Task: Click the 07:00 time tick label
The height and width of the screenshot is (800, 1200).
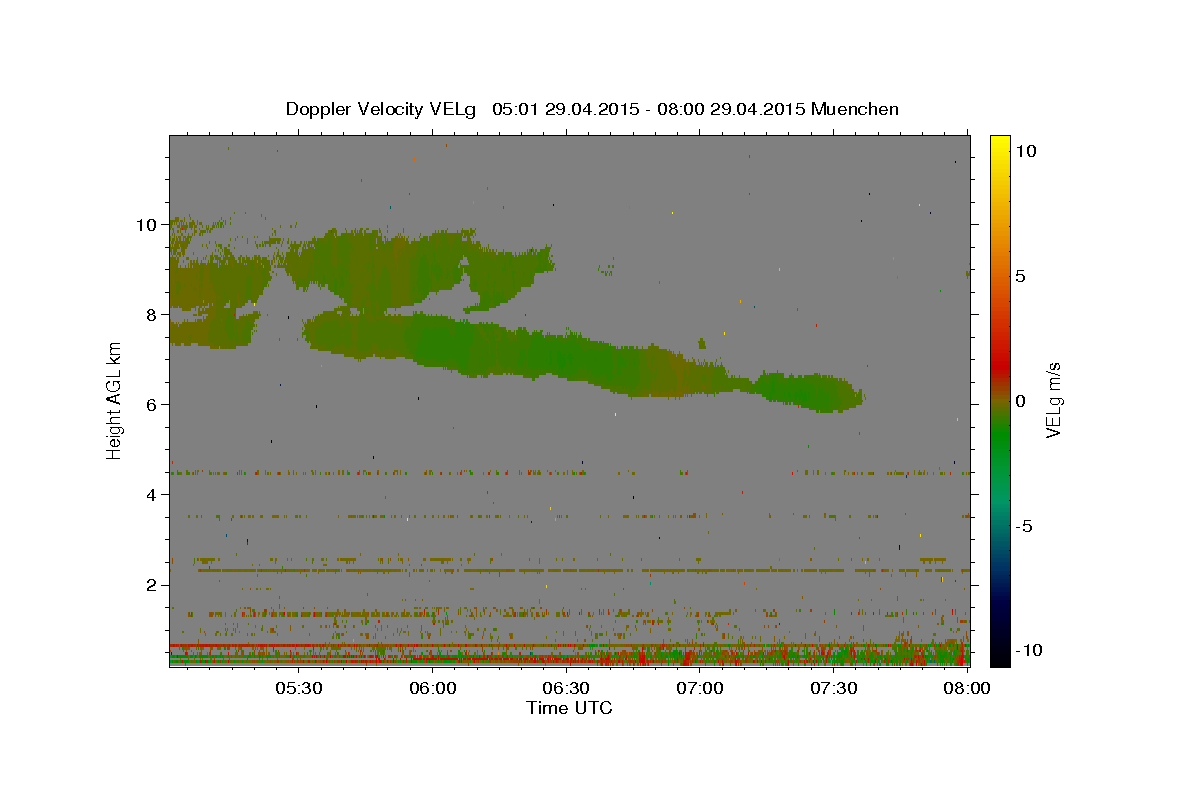Action: point(700,689)
